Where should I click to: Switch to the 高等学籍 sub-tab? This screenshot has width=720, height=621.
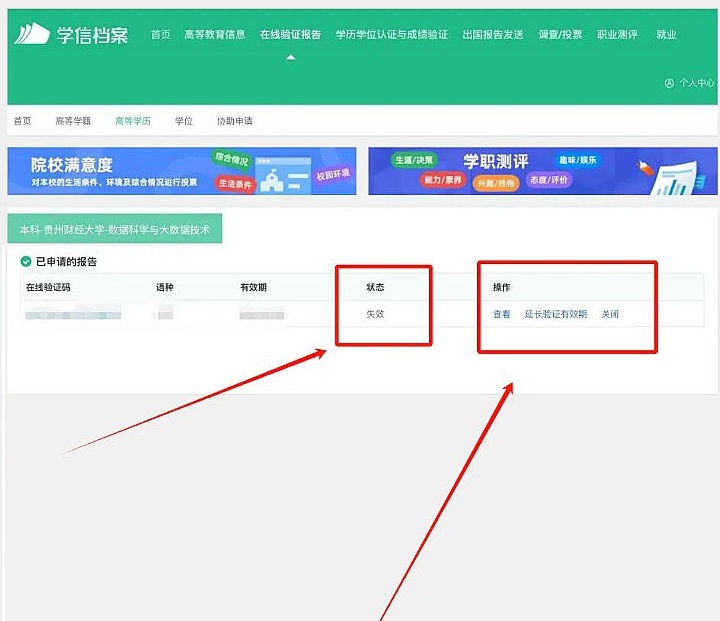coord(73,121)
